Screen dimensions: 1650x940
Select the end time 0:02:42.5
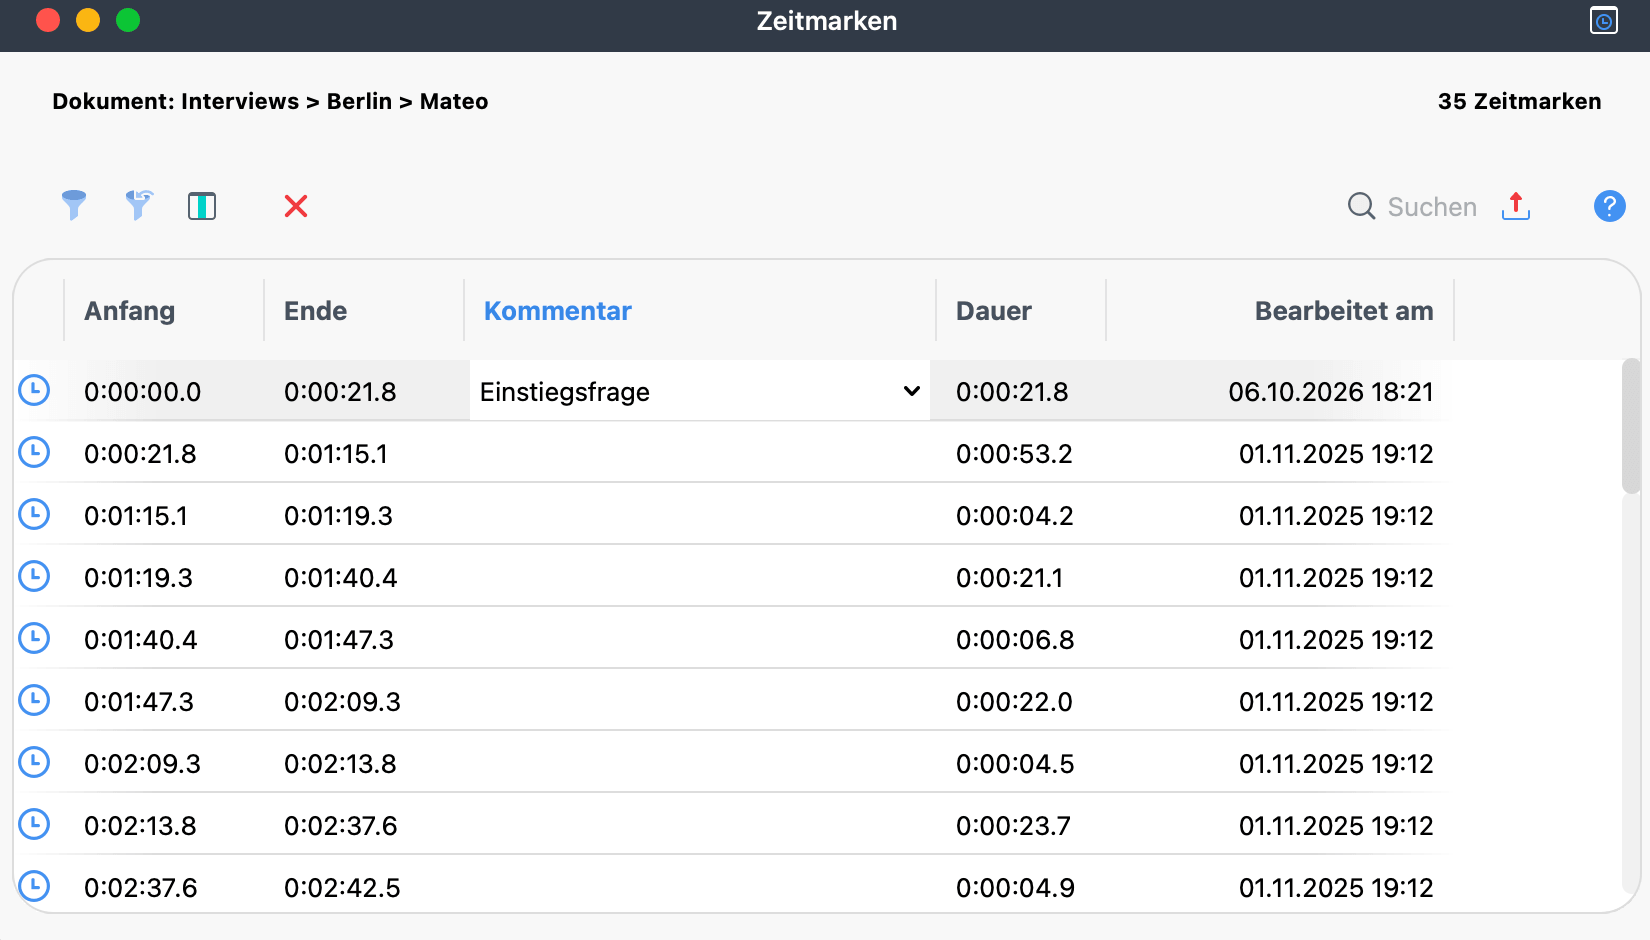click(x=342, y=888)
